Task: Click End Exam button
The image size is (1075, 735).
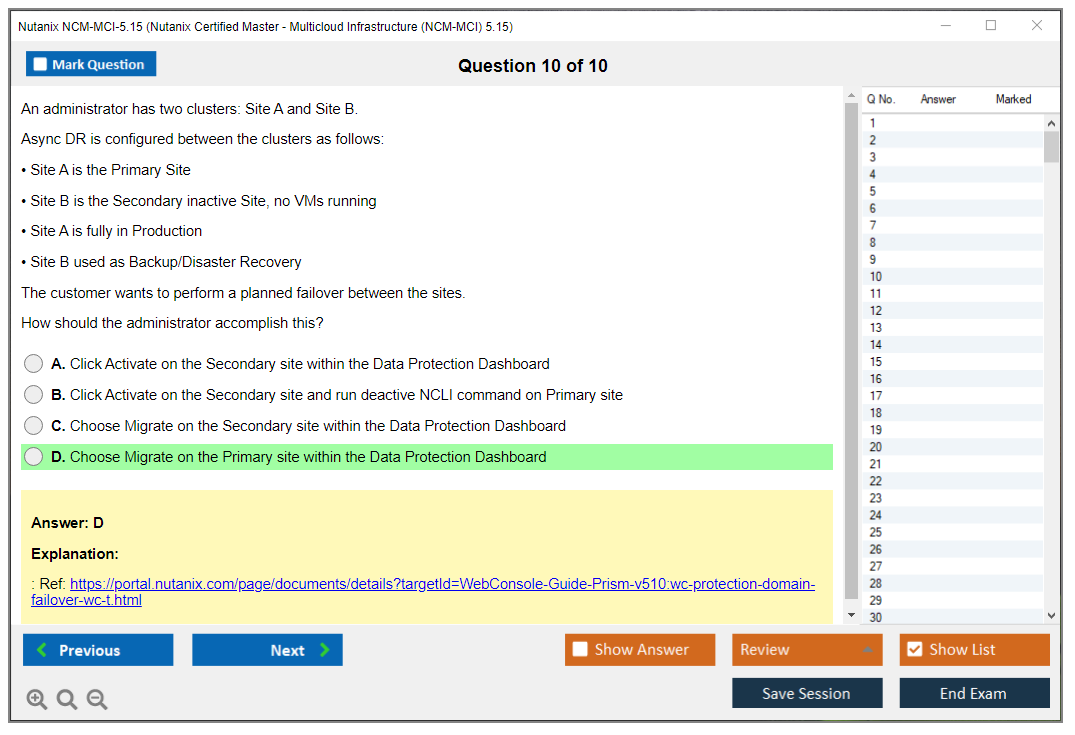Action: click(974, 694)
